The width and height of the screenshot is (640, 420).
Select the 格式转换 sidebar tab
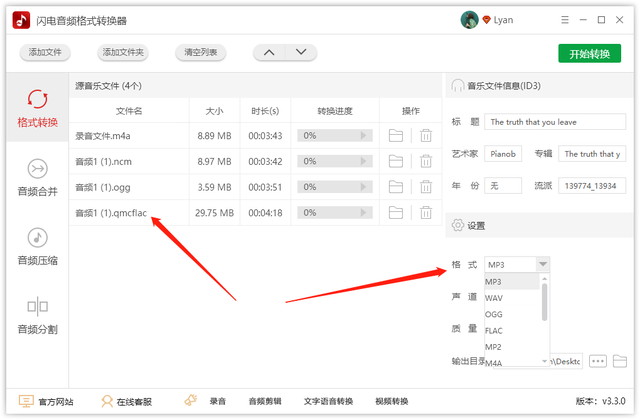(x=38, y=107)
